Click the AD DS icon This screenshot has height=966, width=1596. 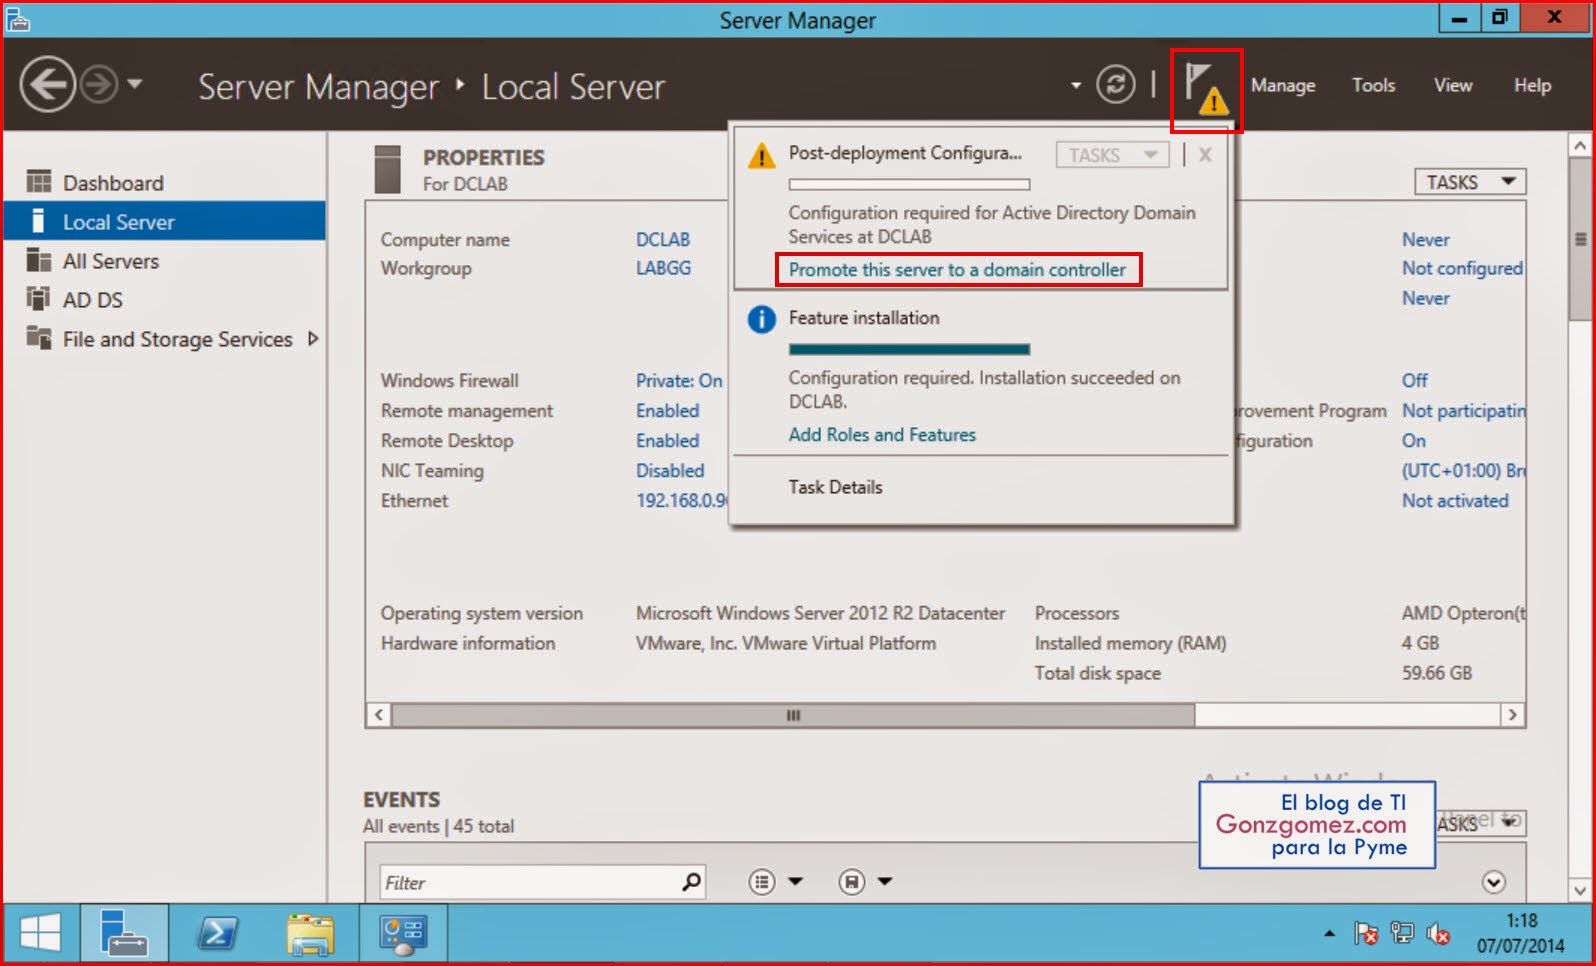click(39, 299)
